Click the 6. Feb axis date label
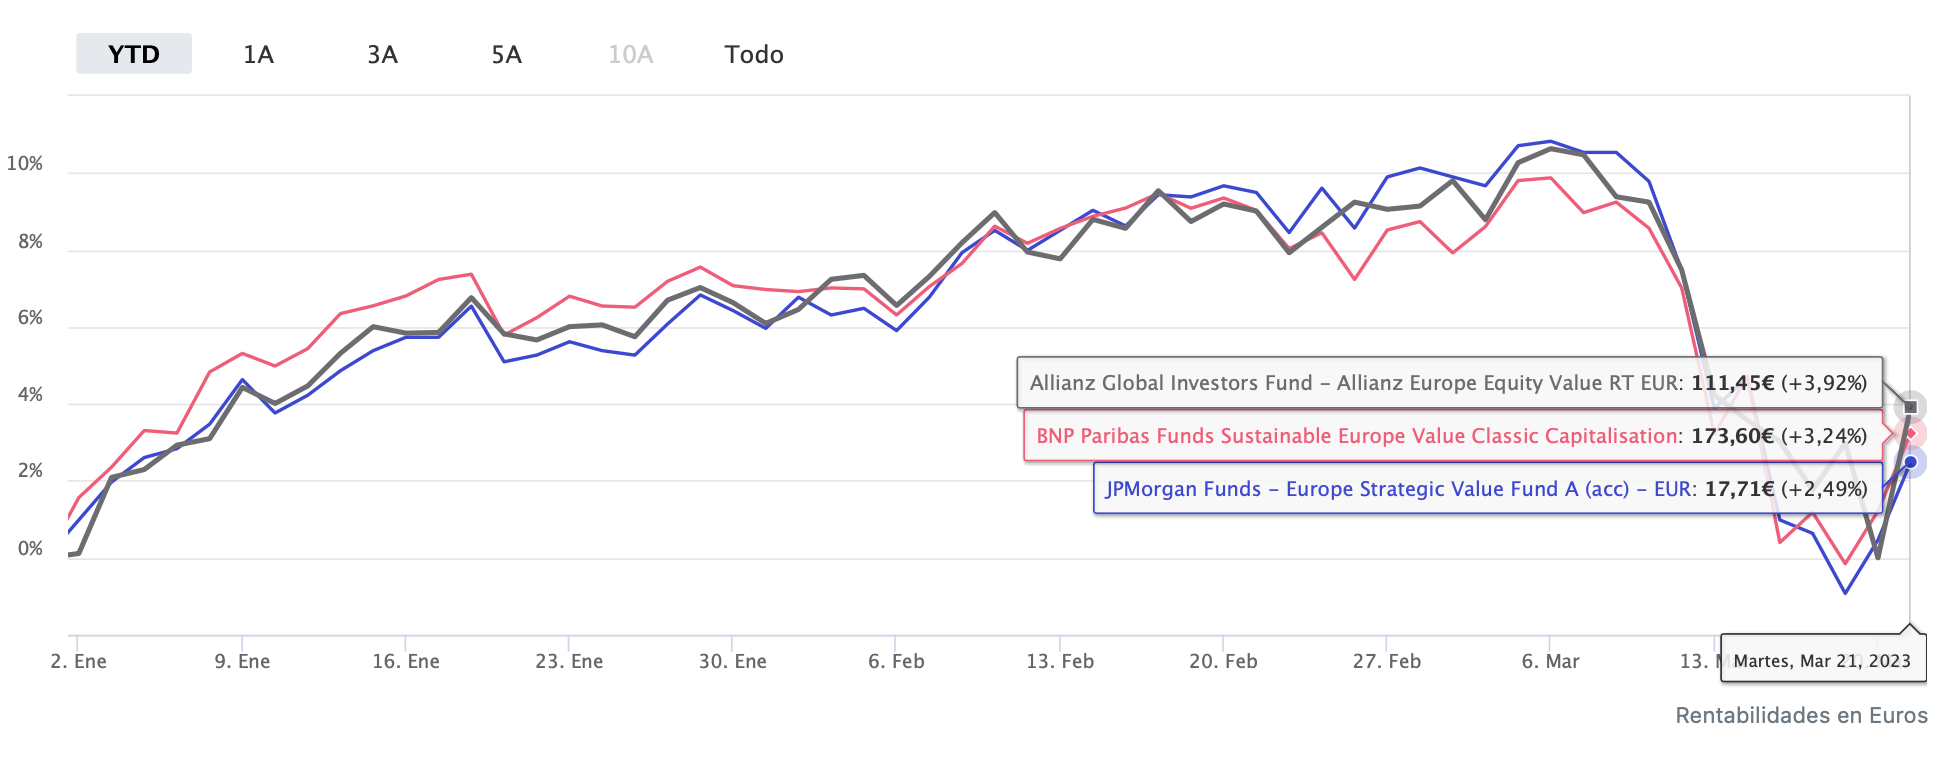The image size is (1950, 758). pos(896,661)
